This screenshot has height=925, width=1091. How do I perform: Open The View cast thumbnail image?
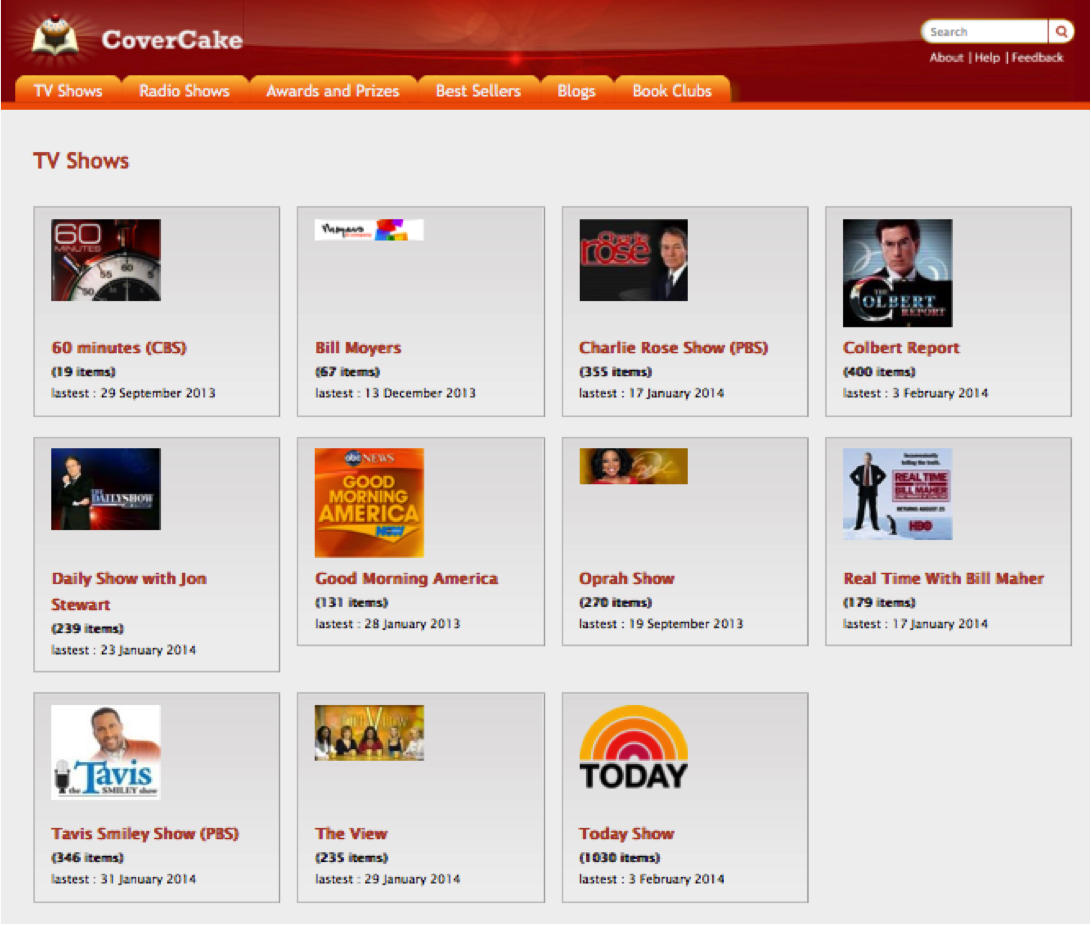point(369,732)
